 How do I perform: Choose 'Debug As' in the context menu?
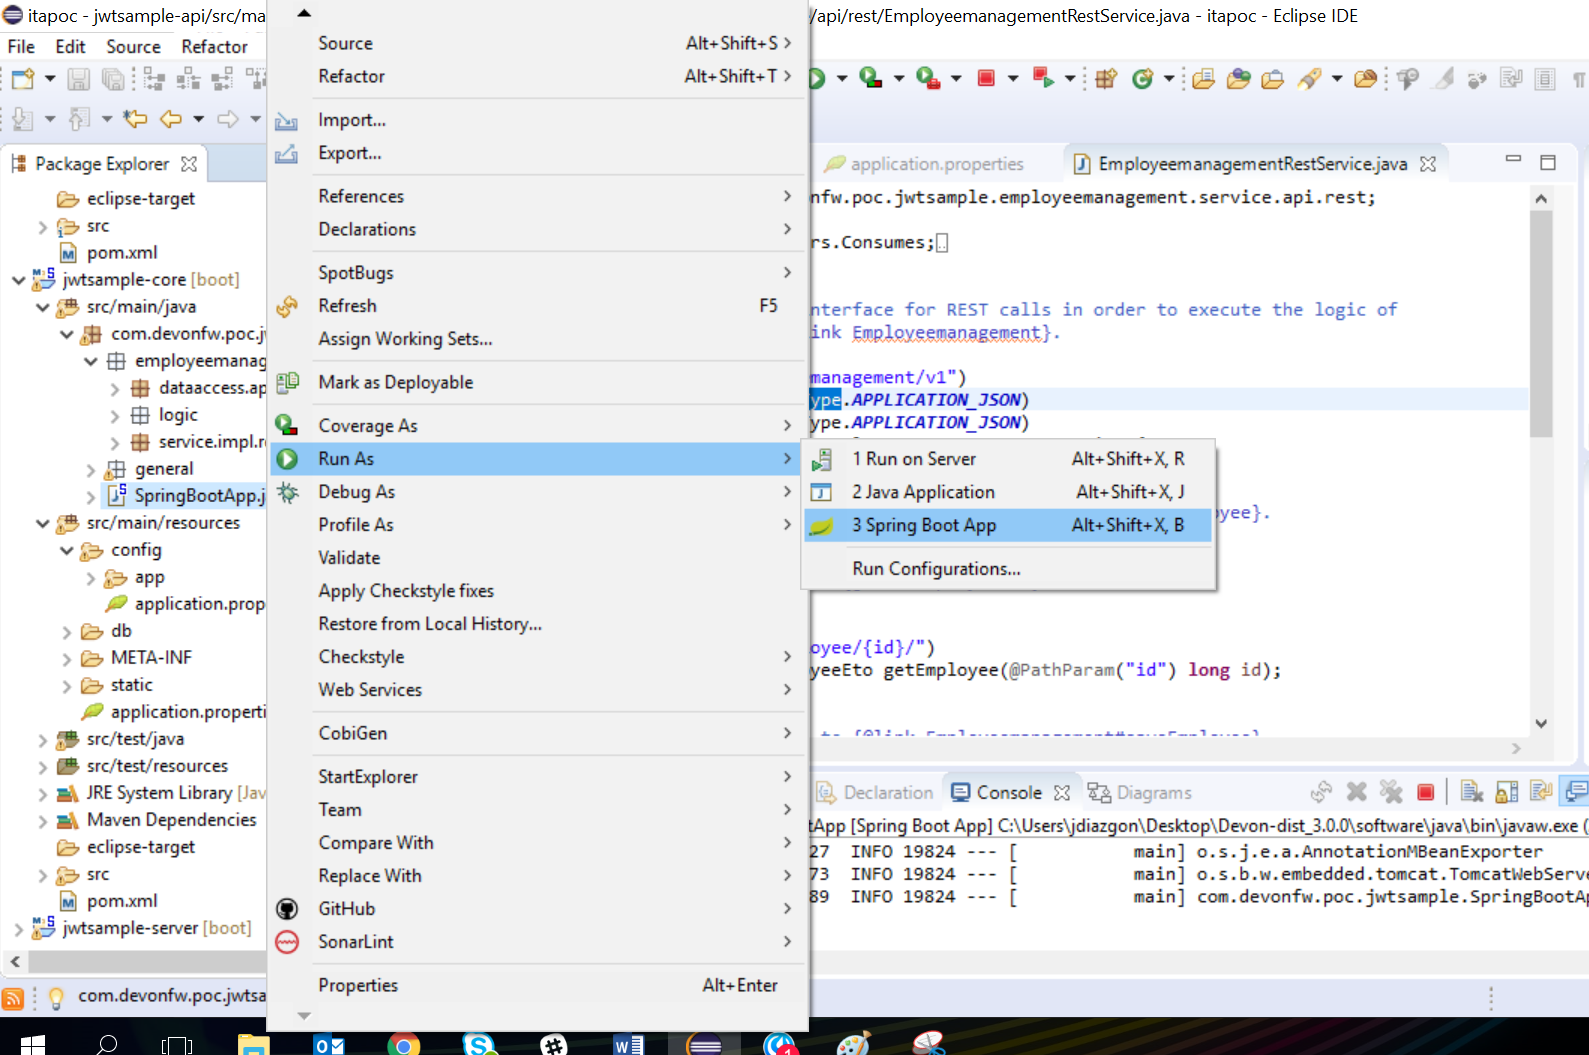point(357,492)
